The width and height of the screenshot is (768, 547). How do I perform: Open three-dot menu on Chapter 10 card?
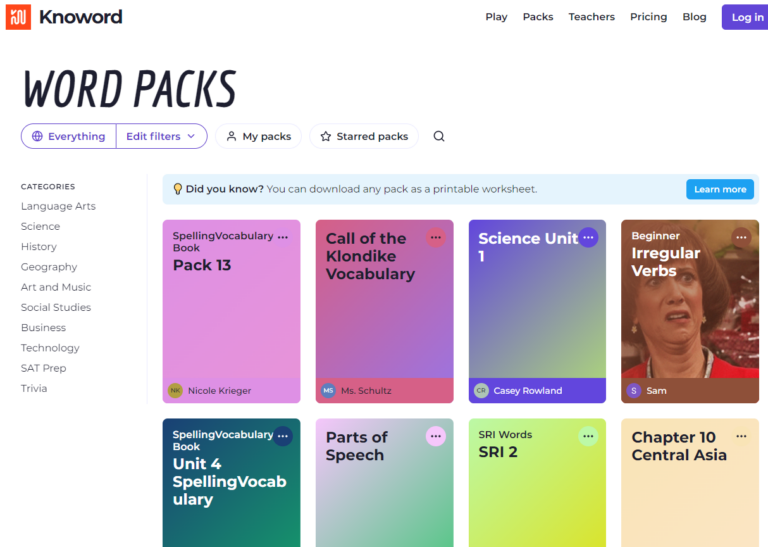tap(741, 436)
